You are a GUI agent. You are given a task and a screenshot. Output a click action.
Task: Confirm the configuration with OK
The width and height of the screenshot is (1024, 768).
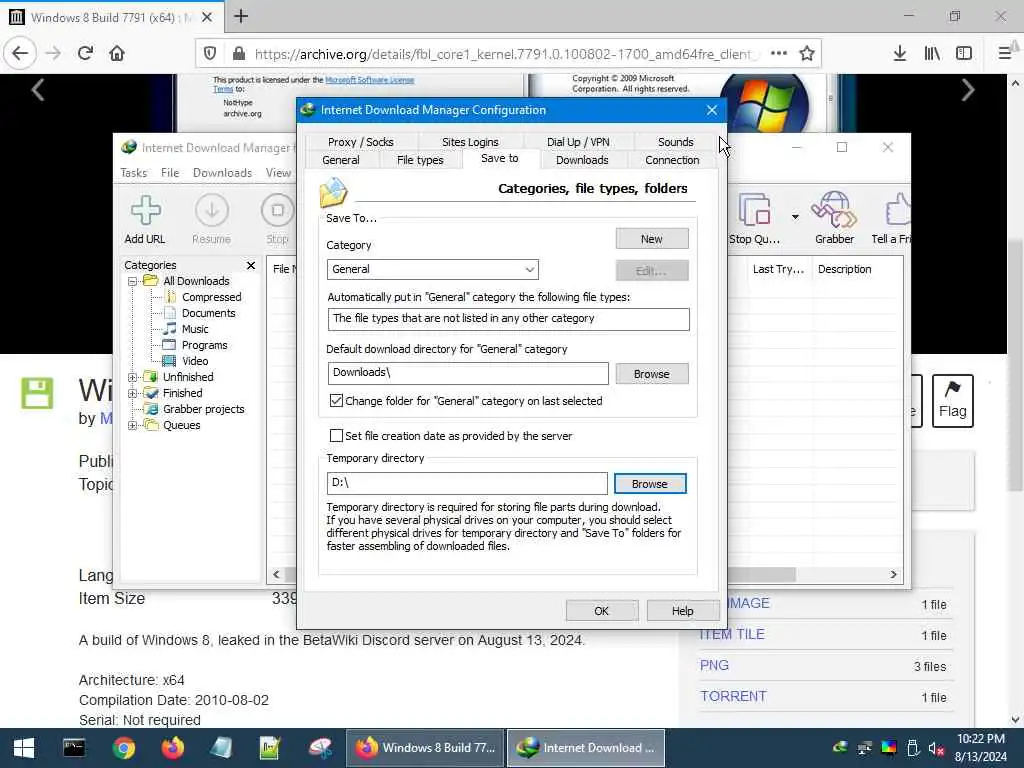[x=601, y=611]
